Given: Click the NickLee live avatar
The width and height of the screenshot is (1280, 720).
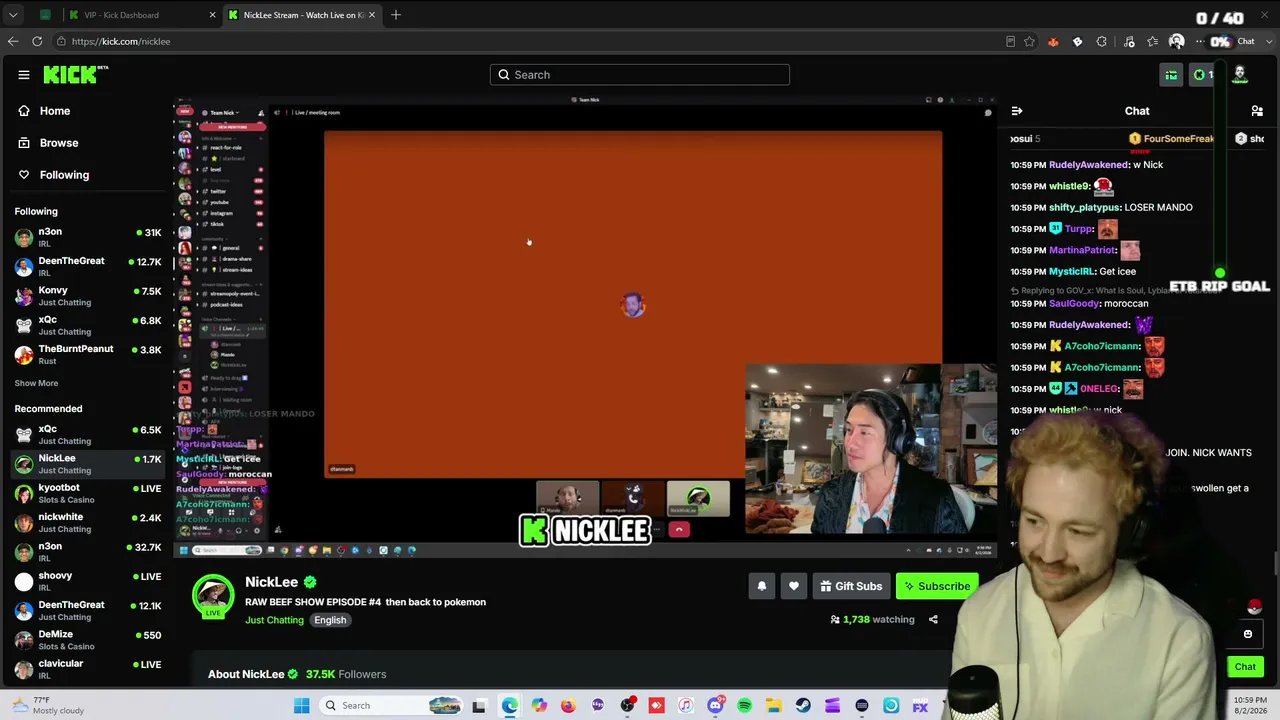Looking at the screenshot, I should pos(213,596).
